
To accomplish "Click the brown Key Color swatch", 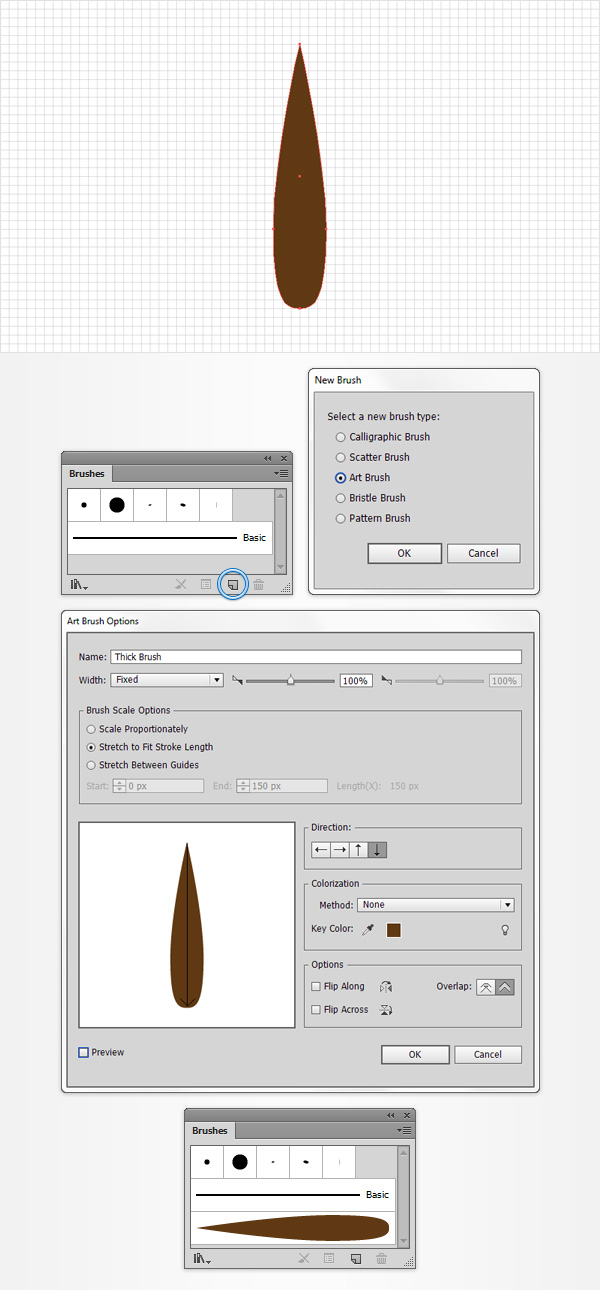I will (x=394, y=930).
